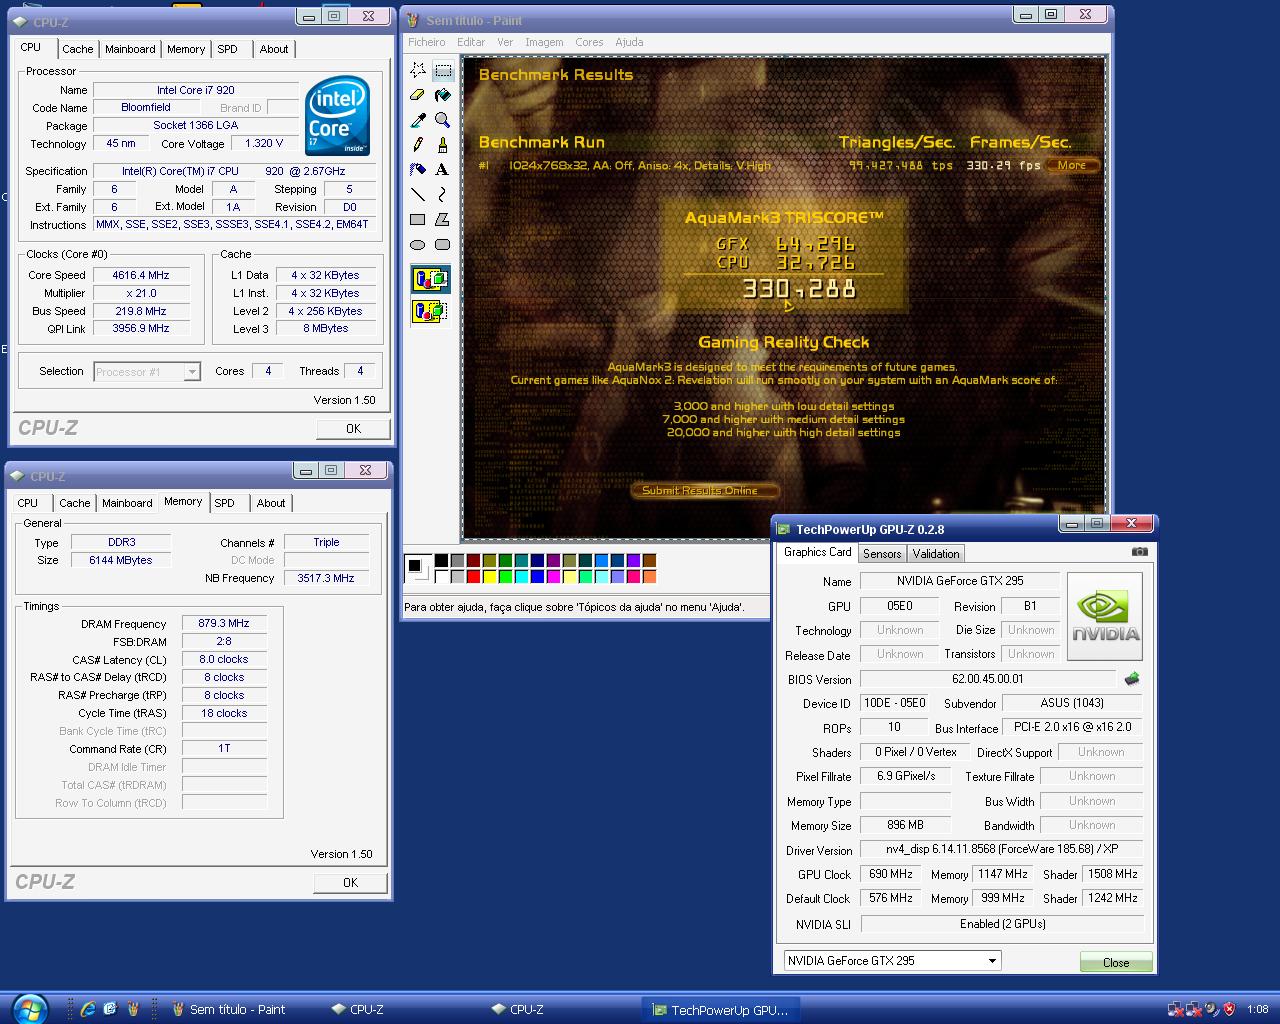The height and width of the screenshot is (1024, 1280).
Task: Pick the yellow color swatch in Paint palette
Action: click(x=489, y=576)
